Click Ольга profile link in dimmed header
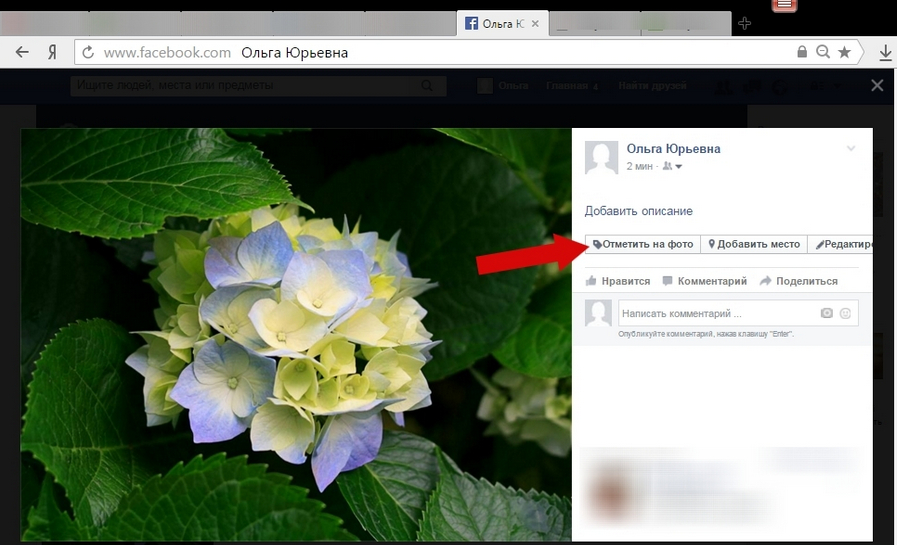This screenshot has width=897, height=545. (503, 86)
